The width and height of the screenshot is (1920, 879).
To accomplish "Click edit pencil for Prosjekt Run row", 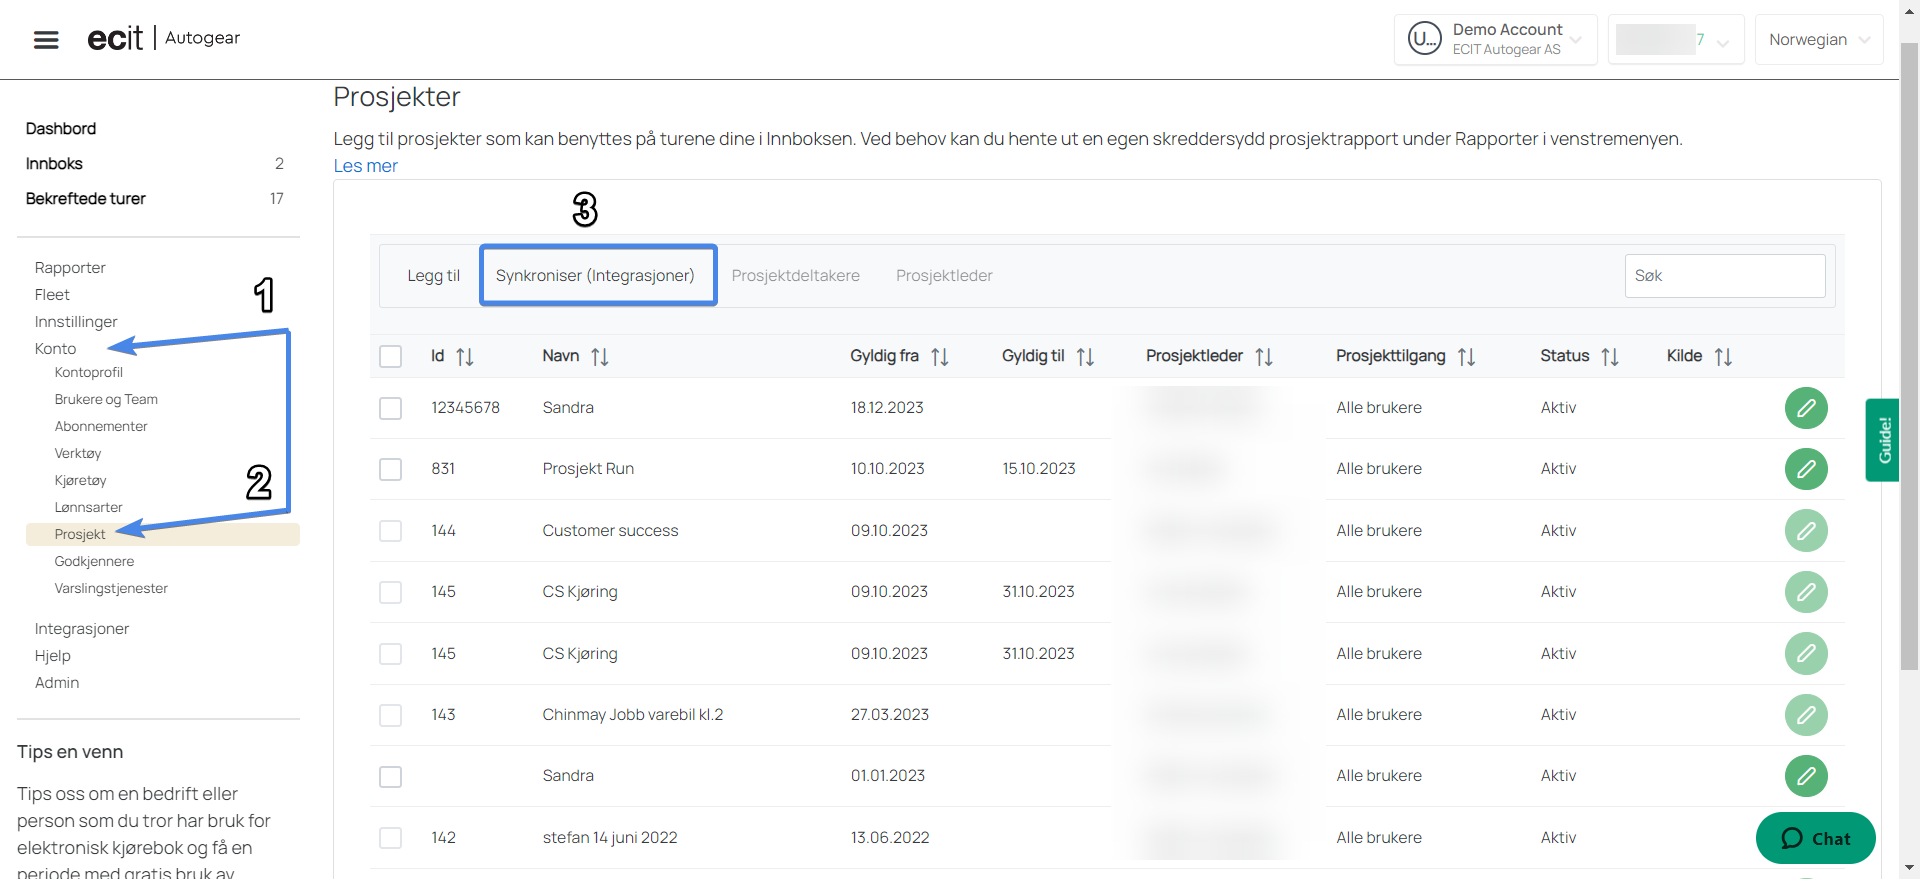I will tap(1805, 469).
